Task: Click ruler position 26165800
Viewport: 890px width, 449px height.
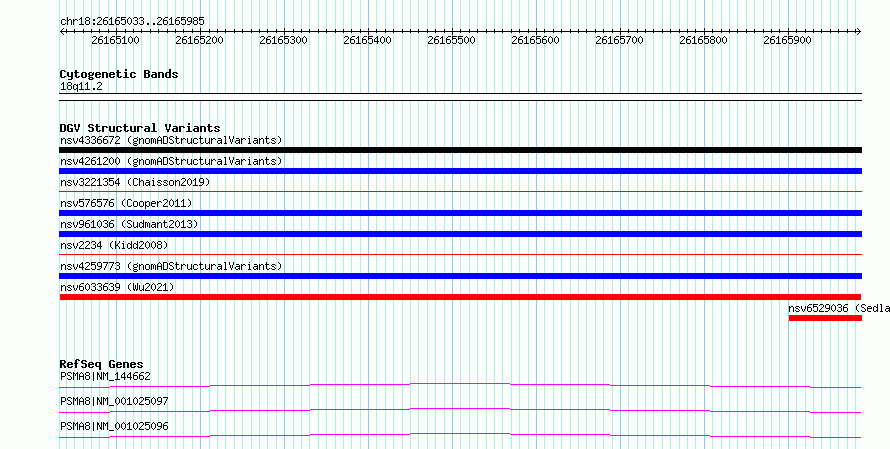Action: [703, 40]
